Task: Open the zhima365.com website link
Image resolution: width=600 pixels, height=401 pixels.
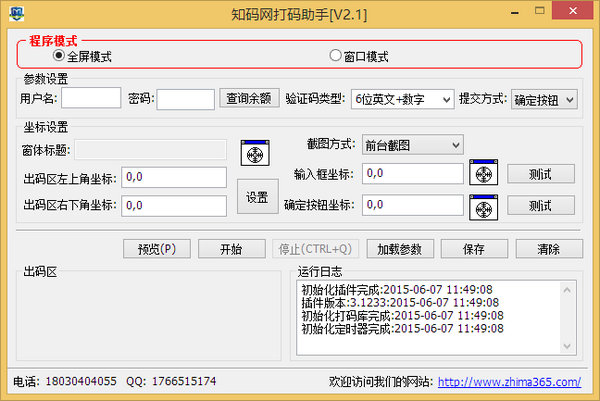Action: point(509,381)
